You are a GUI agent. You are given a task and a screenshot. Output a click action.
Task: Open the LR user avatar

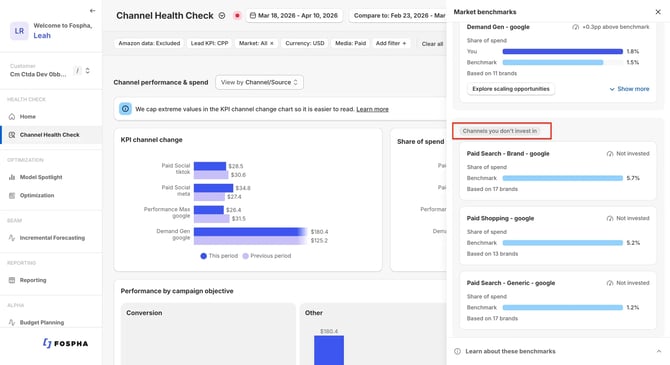[x=19, y=31]
